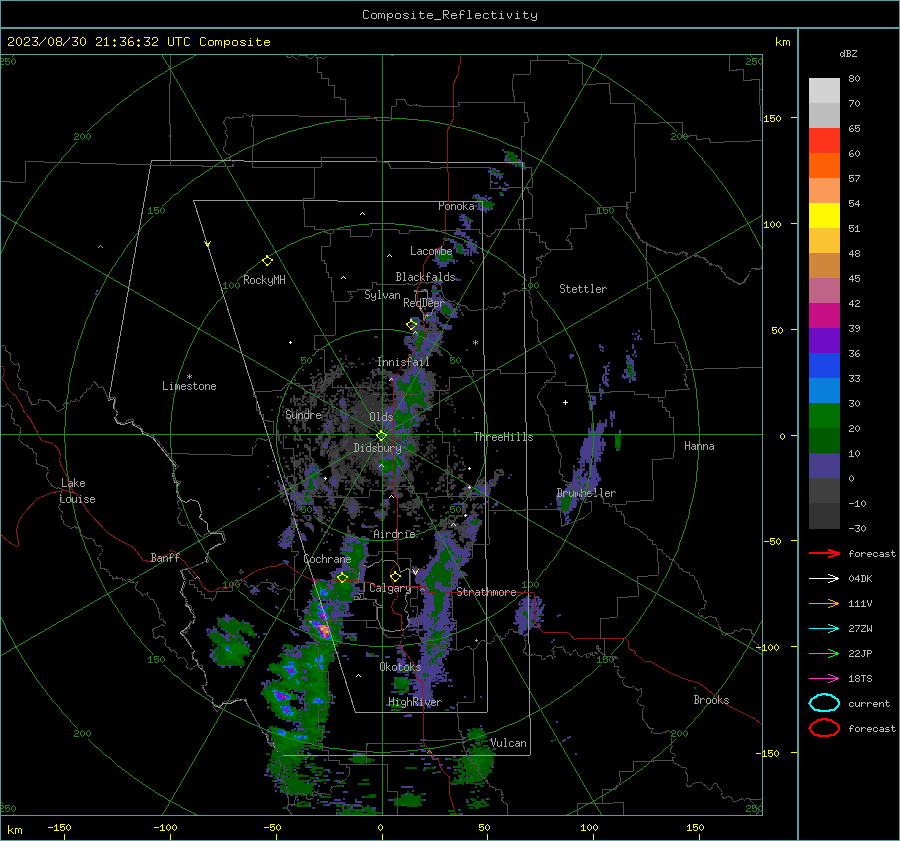900x841 pixels.
Task: Click the Lacombe city label
Action: point(431,251)
